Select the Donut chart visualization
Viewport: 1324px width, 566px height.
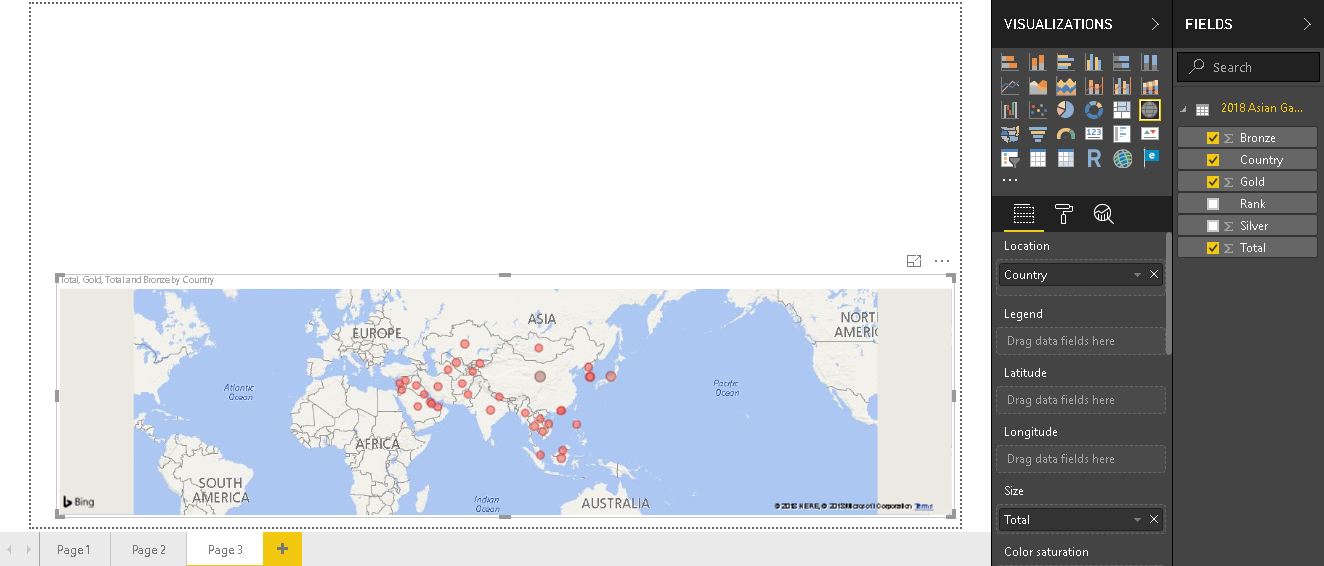click(x=1094, y=110)
